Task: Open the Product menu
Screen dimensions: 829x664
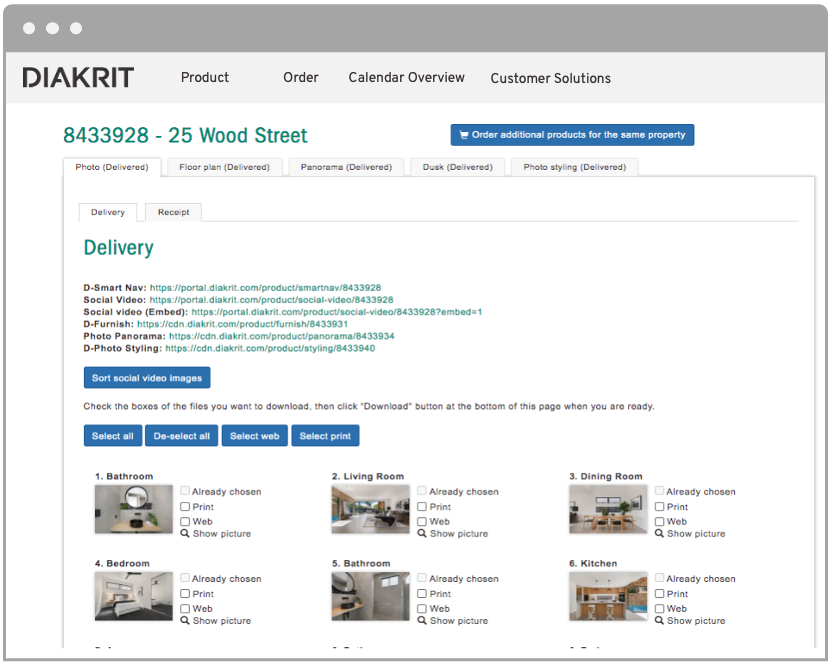Action: coord(205,77)
